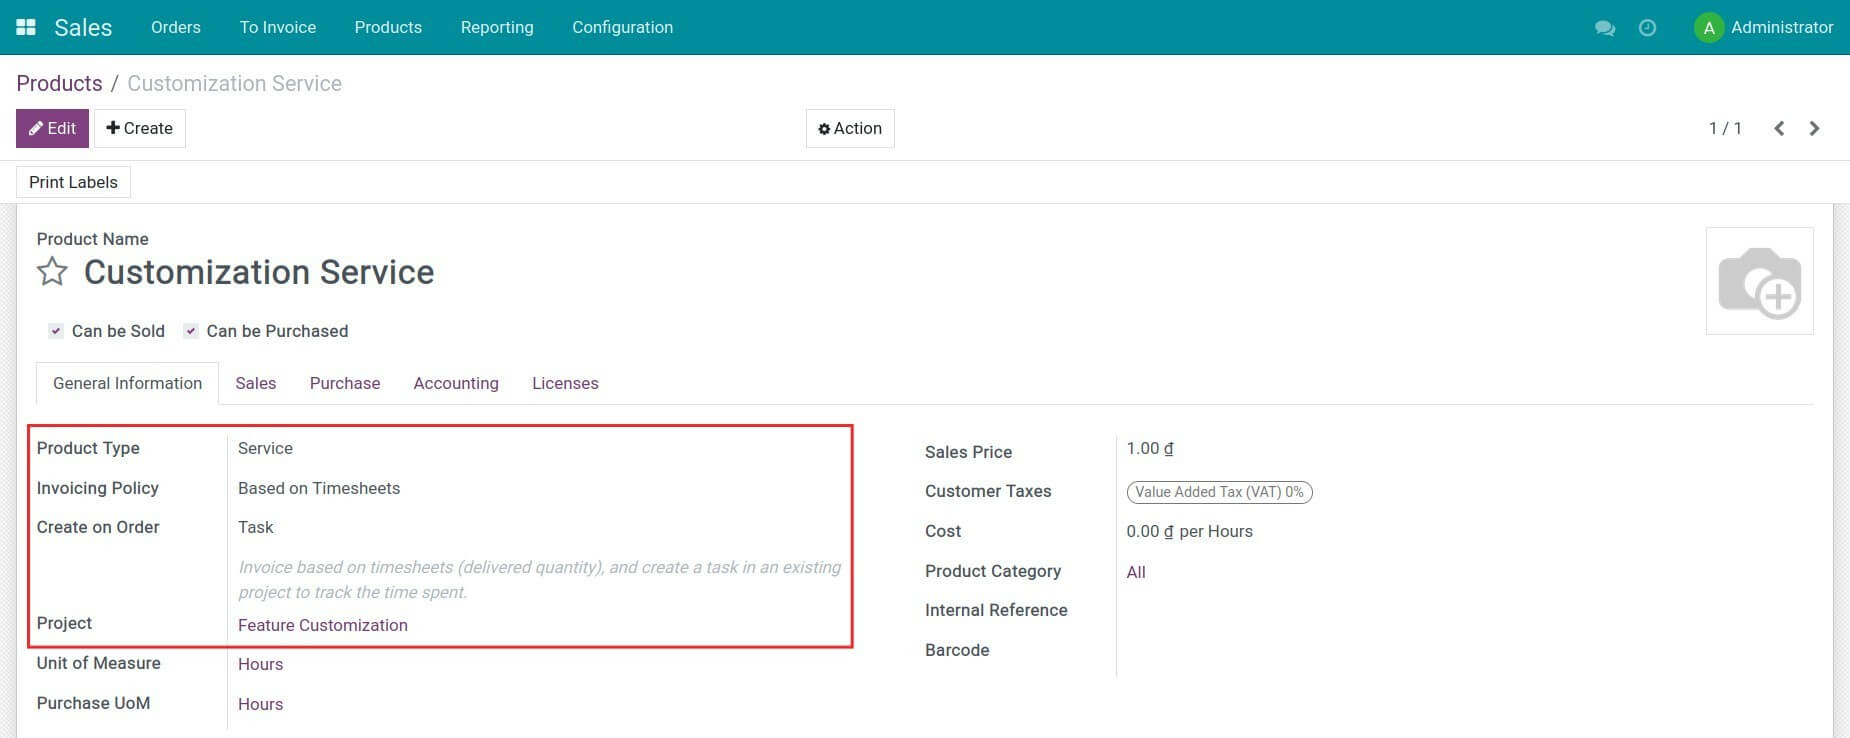The width and height of the screenshot is (1850, 738).
Task: Open the Orders menu
Action: [176, 27]
